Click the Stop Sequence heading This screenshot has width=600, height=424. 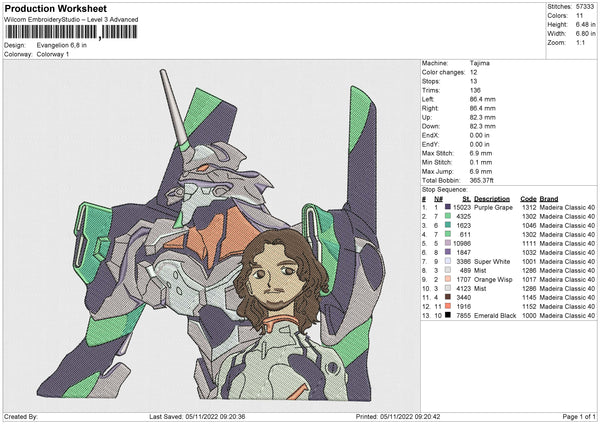click(x=445, y=189)
